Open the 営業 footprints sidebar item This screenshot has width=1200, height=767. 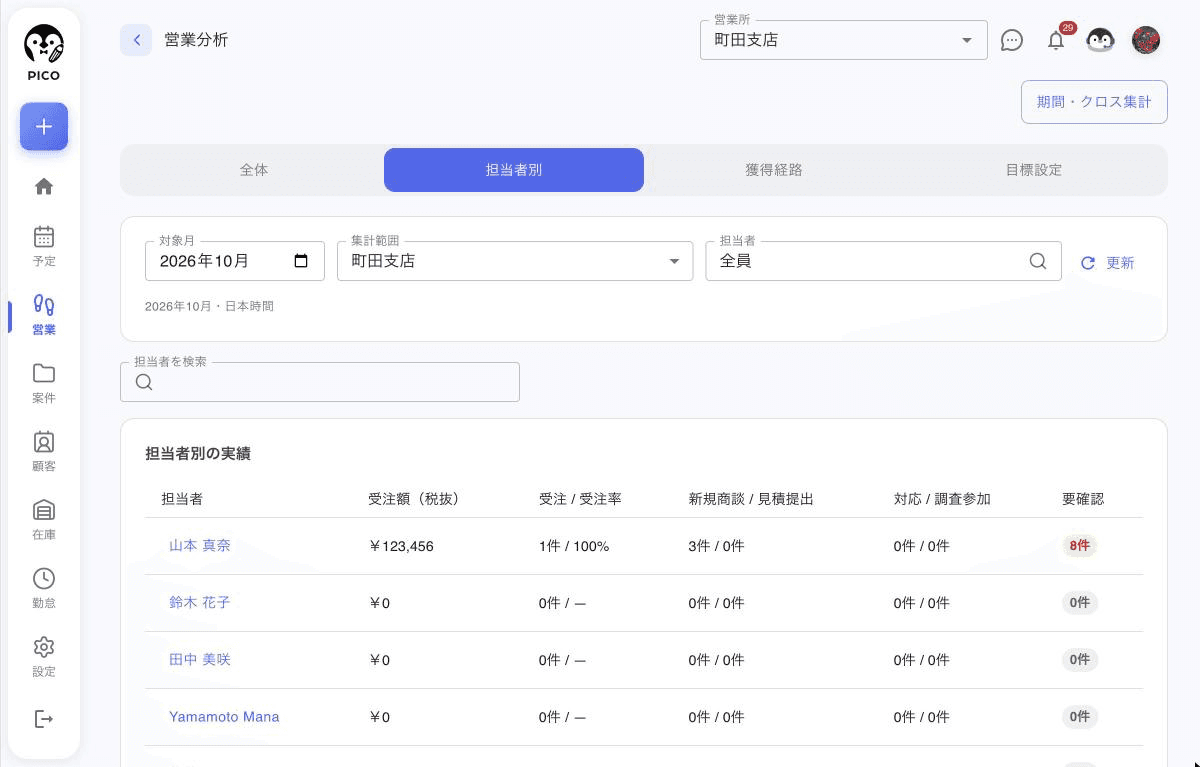pyautogui.click(x=44, y=315)
